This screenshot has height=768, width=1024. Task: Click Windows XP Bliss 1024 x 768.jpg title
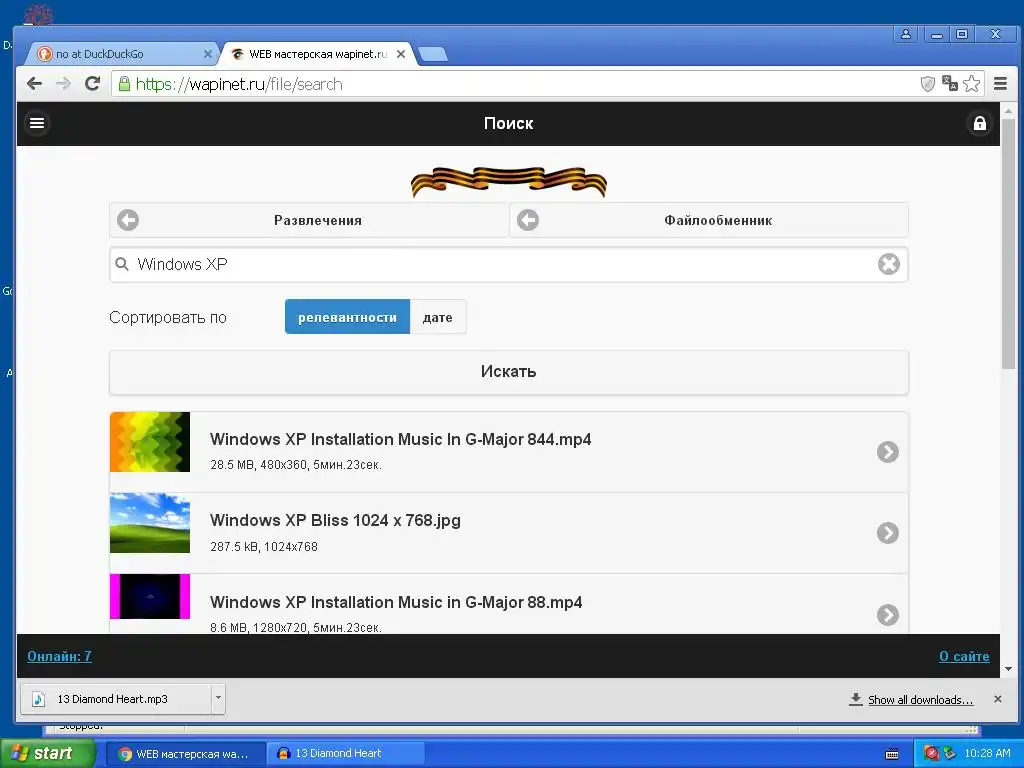click(335, 520)
